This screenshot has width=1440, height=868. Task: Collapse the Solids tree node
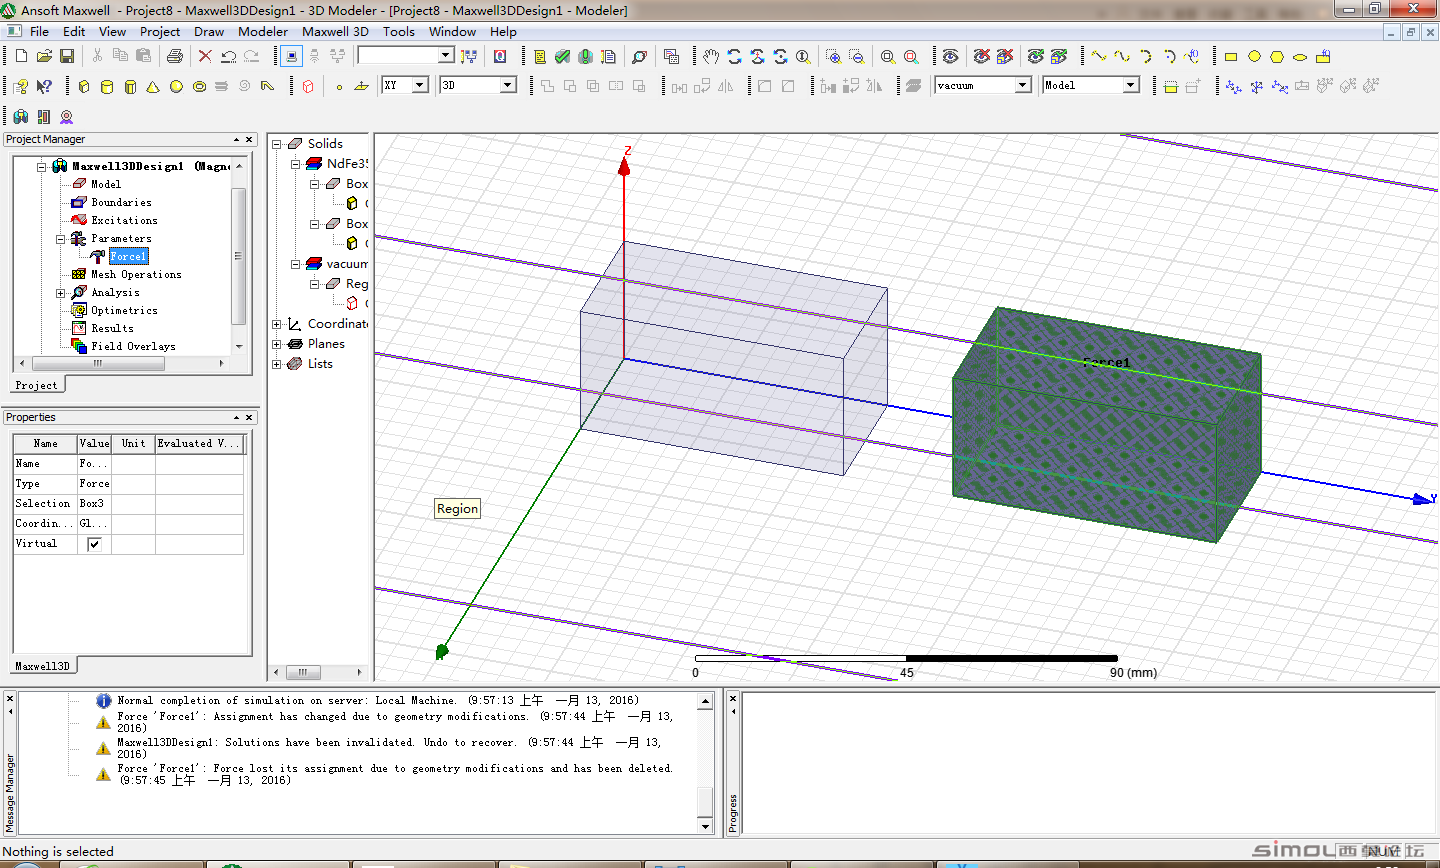coord(277,144)
